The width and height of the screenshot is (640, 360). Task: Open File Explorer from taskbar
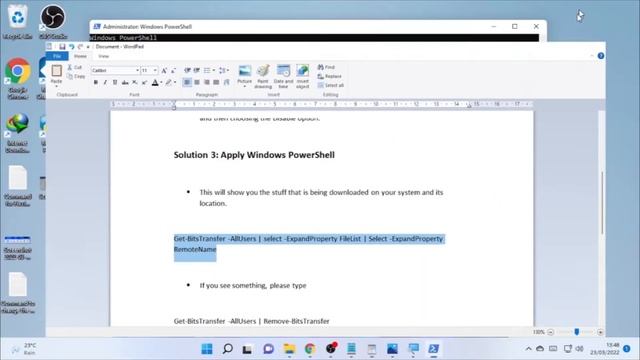click(x=289, y=349)
